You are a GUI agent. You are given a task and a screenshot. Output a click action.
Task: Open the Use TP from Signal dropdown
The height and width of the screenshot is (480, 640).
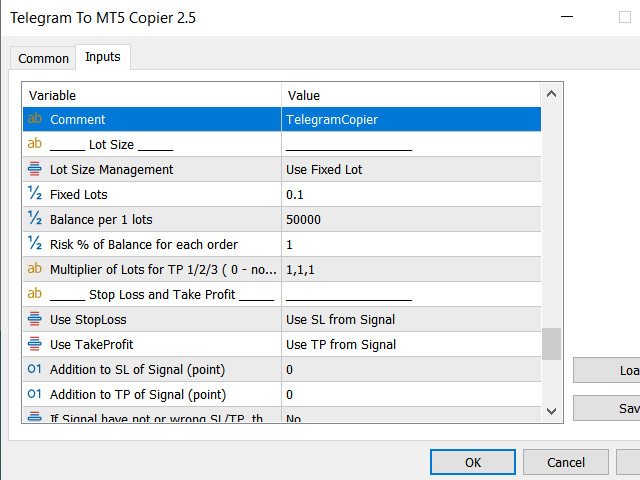[410, 345]
